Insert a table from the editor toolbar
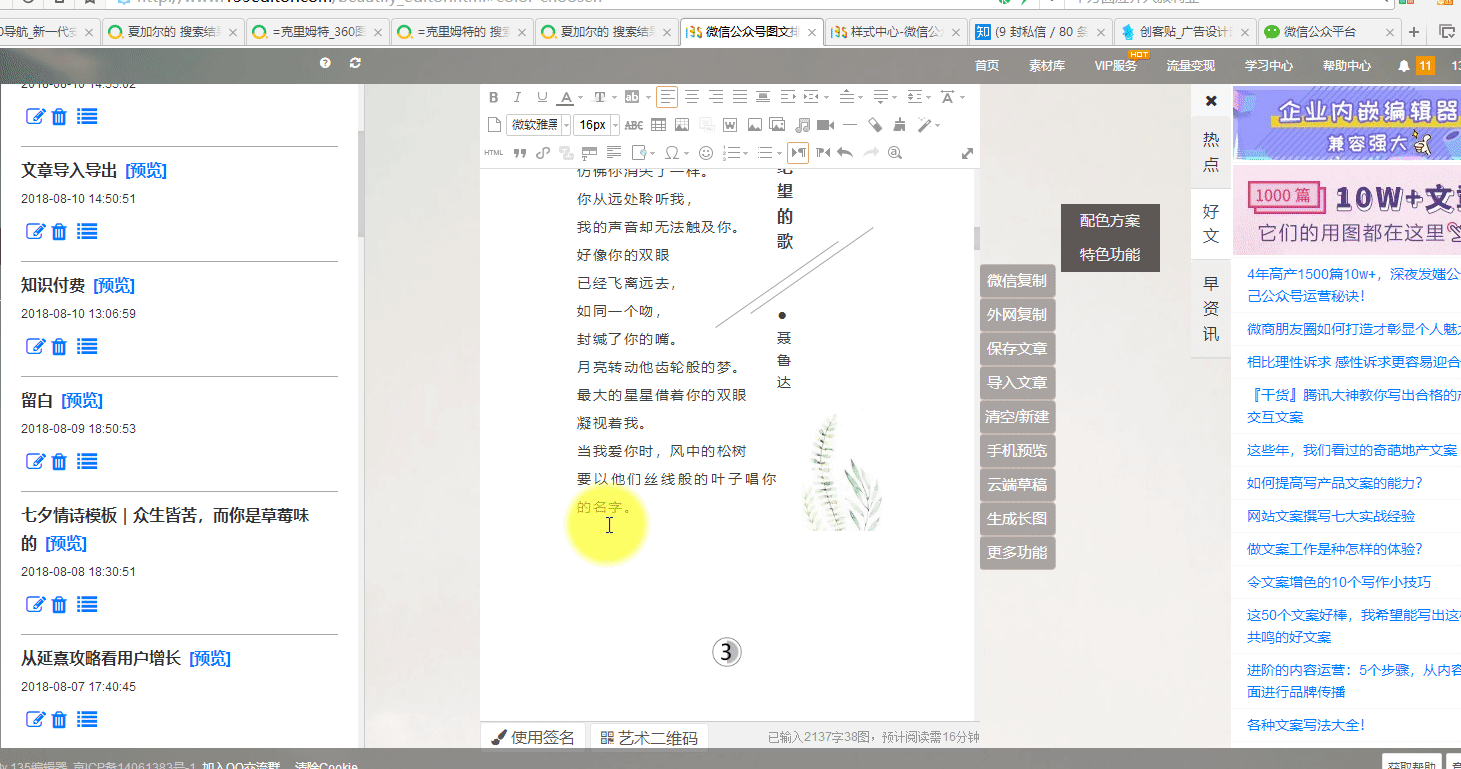The image size is (1461, 769). pos(658,125)
